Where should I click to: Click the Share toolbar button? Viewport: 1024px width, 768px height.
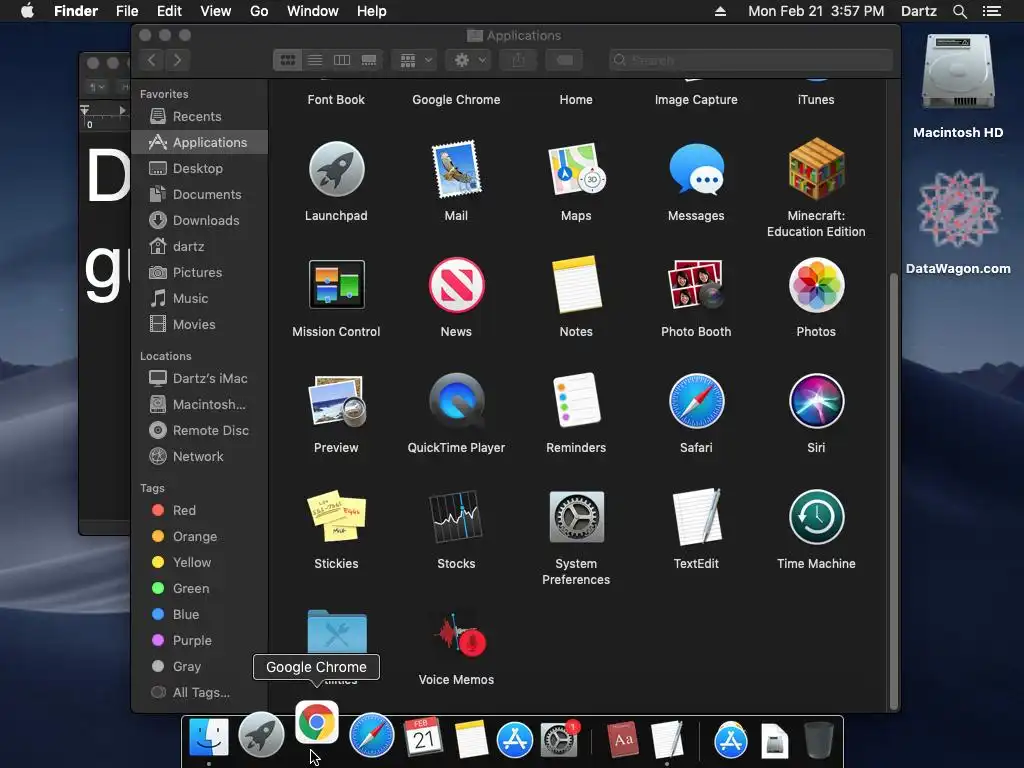click(519, 60)
